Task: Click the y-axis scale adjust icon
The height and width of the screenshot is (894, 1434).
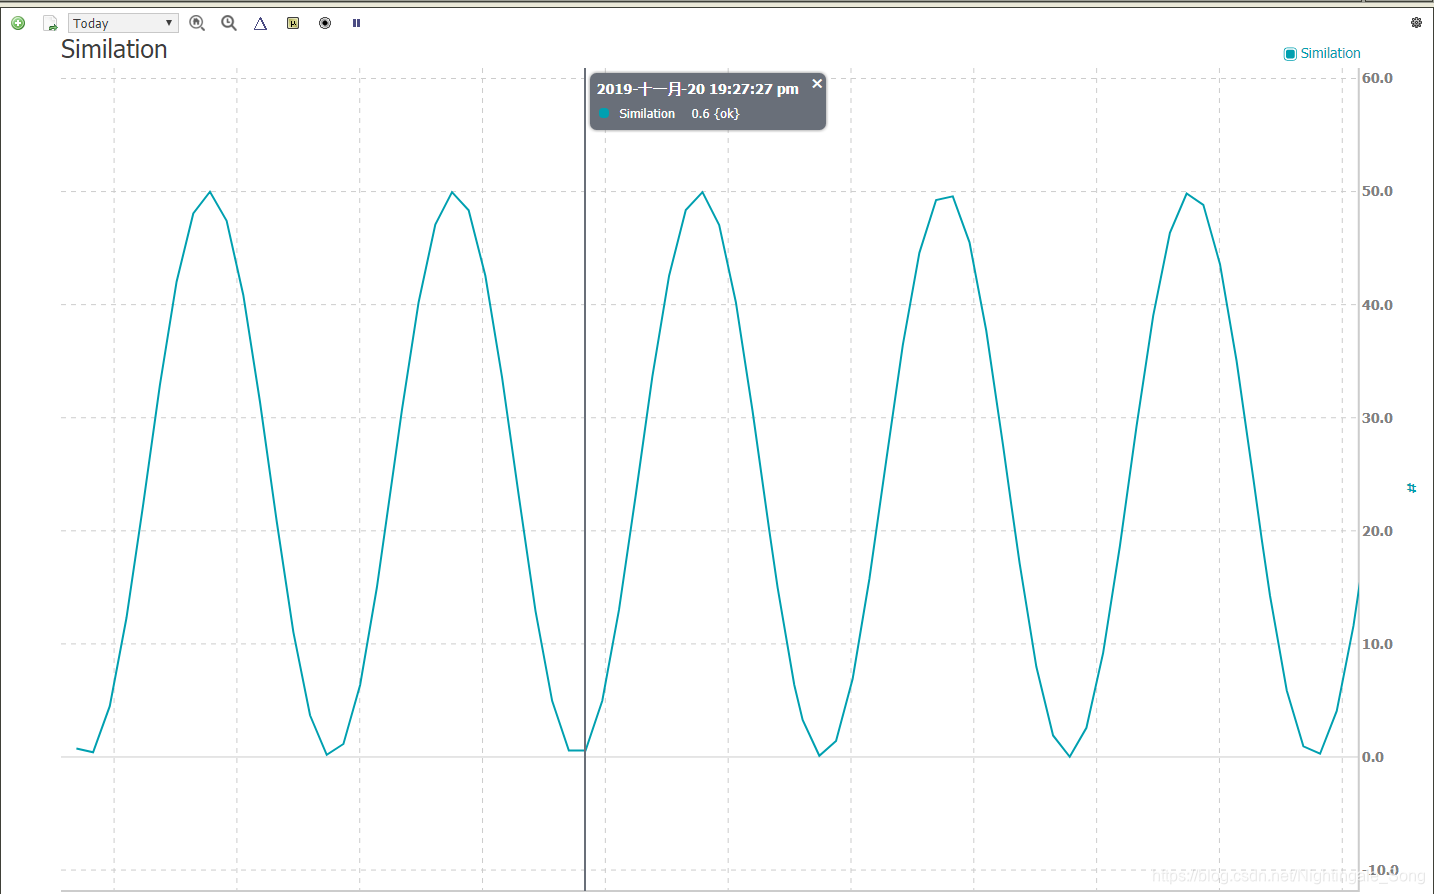Action: pyautogui.click(x=1411, y=488)
